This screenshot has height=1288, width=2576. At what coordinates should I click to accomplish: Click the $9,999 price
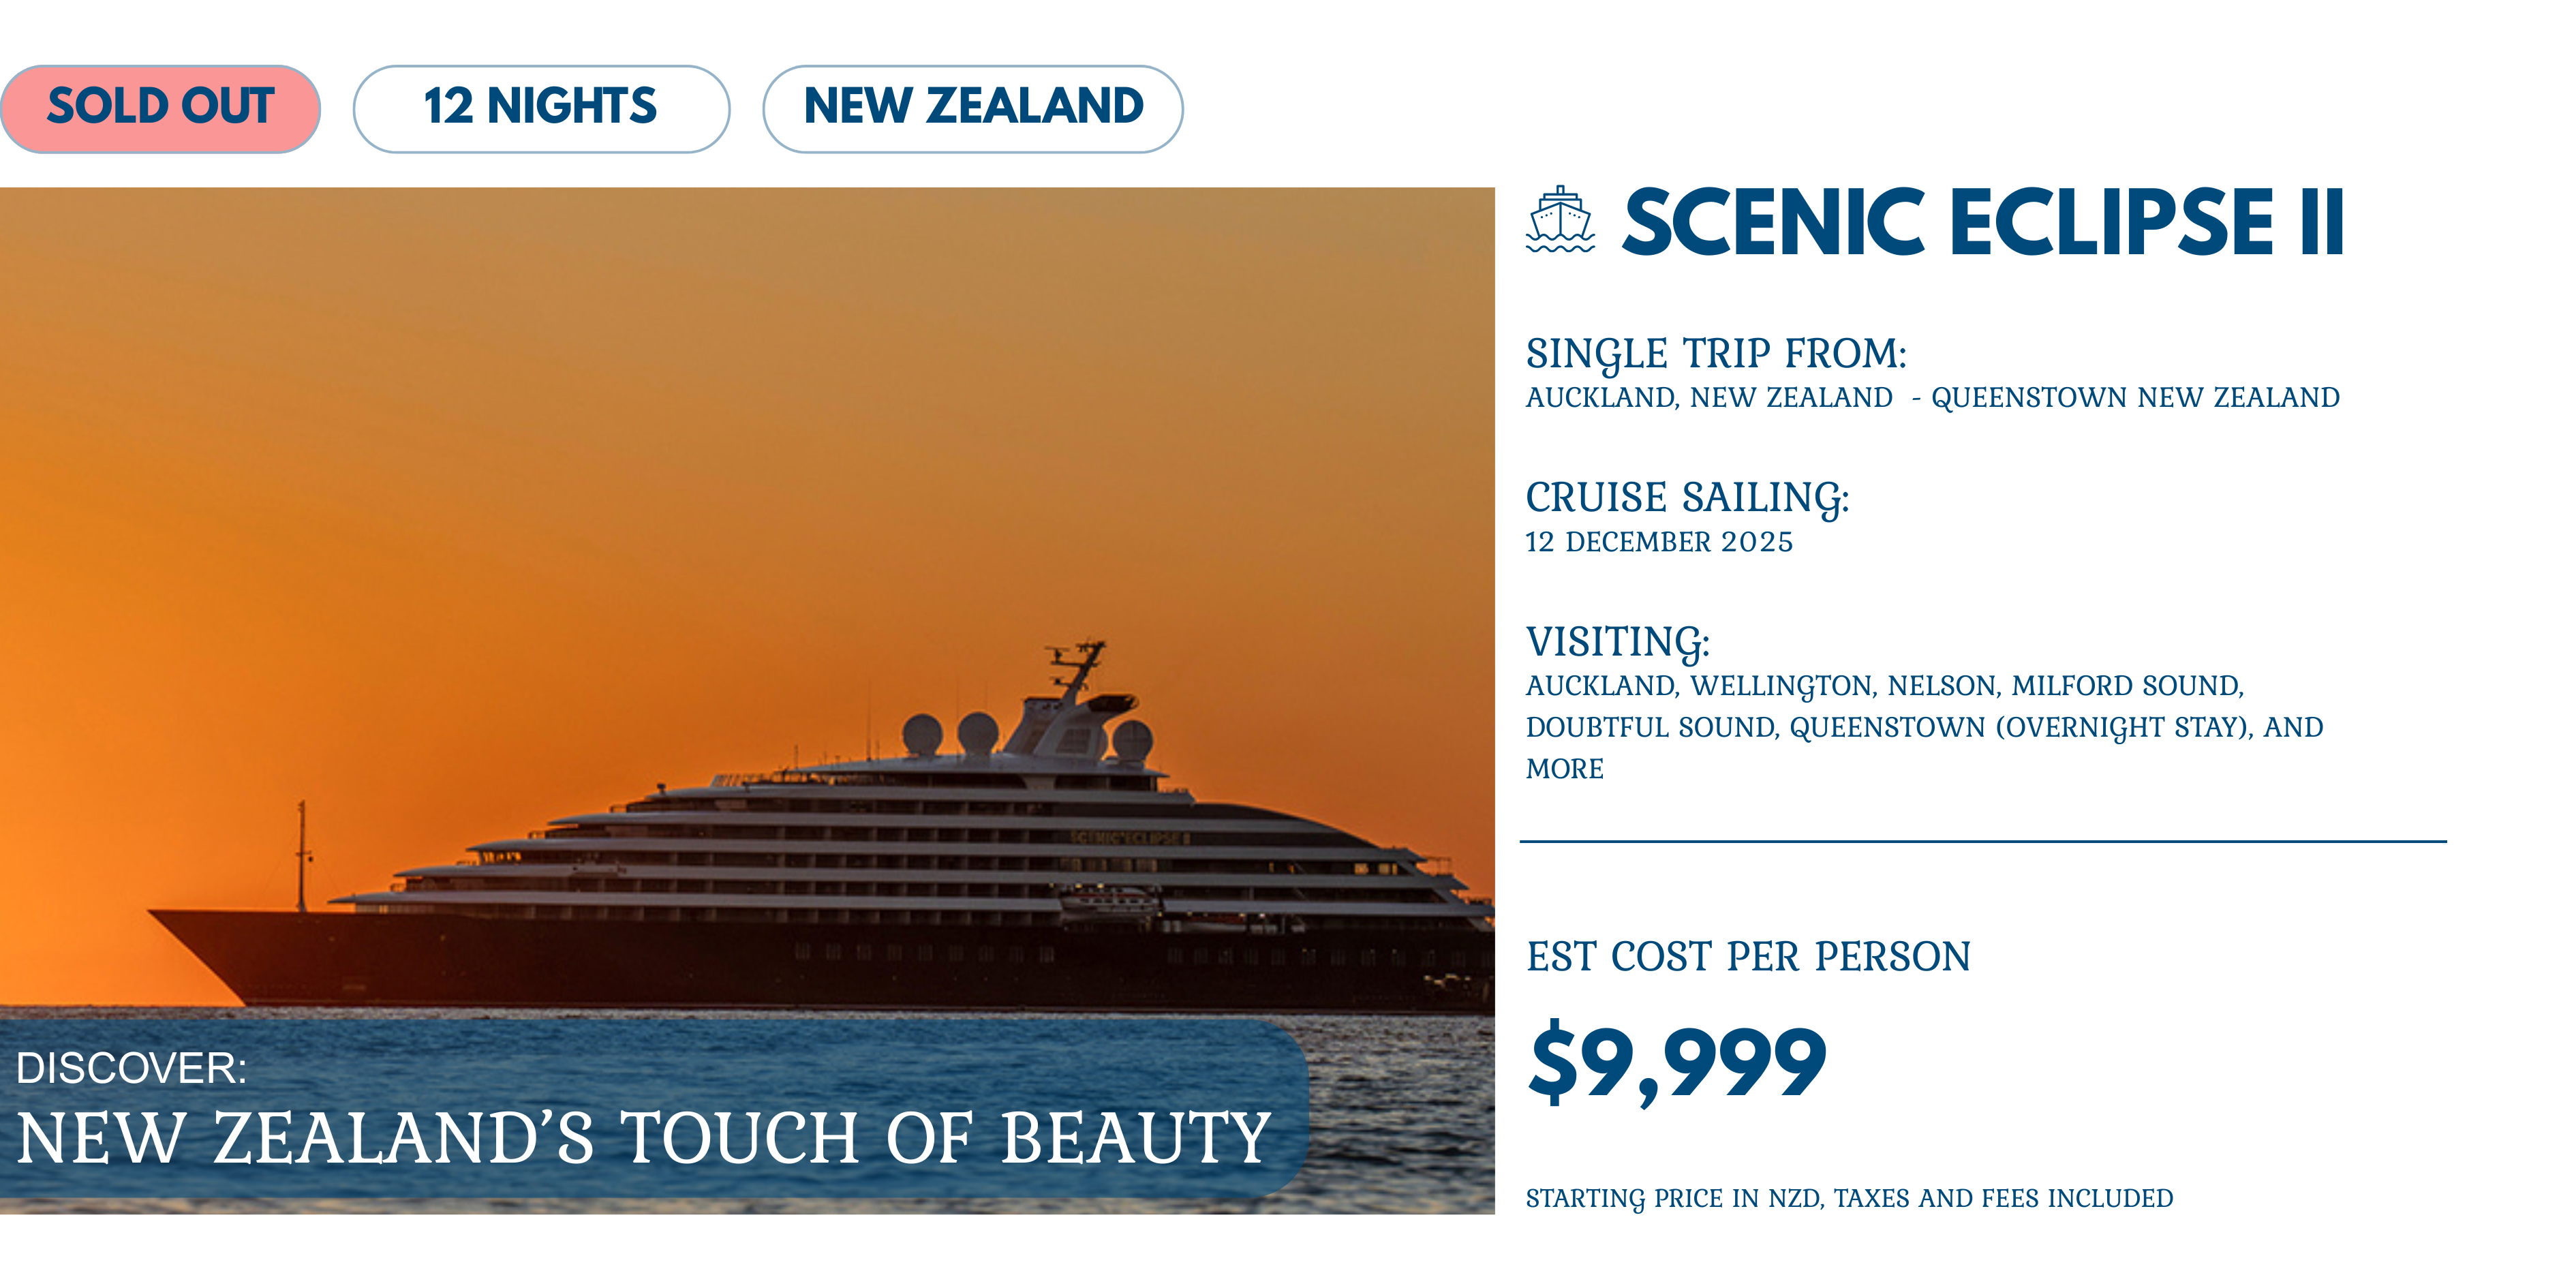[1677, 1063]
